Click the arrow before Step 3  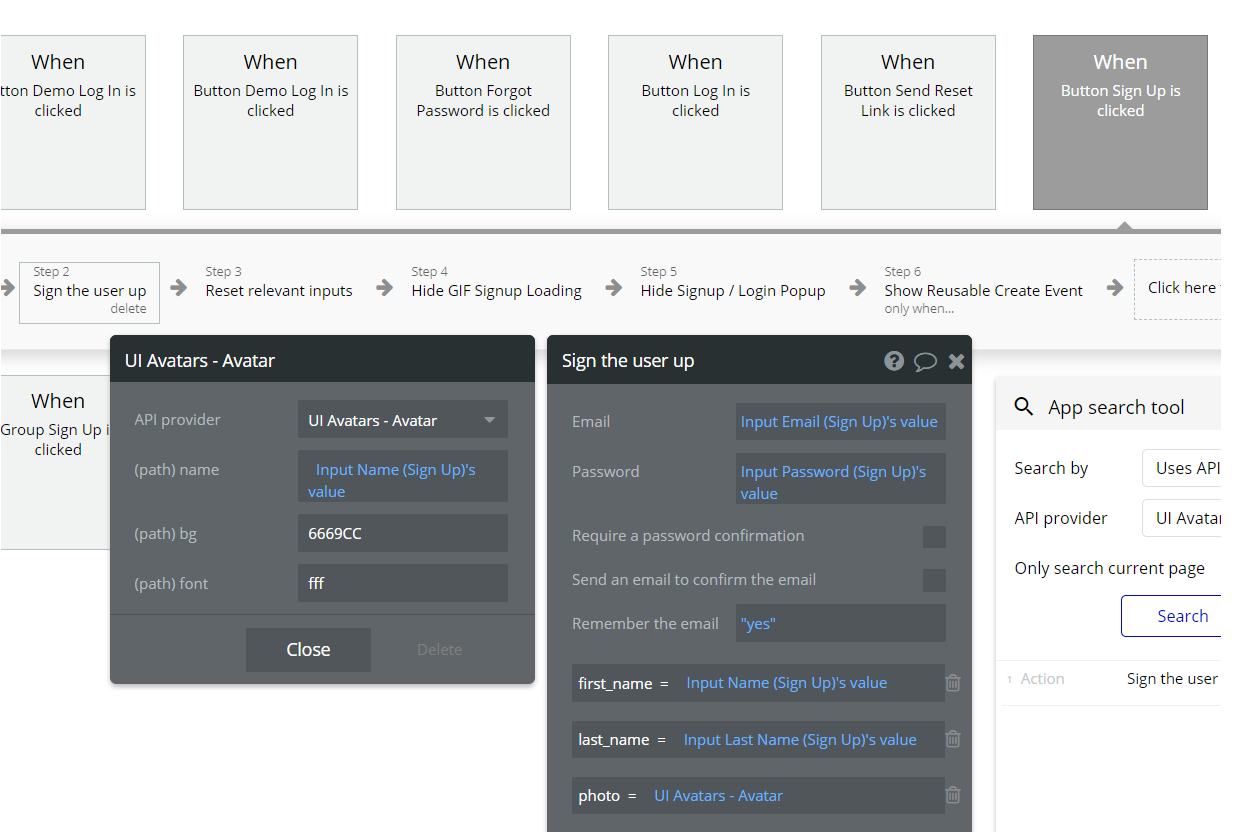click(x=179, y=289)
